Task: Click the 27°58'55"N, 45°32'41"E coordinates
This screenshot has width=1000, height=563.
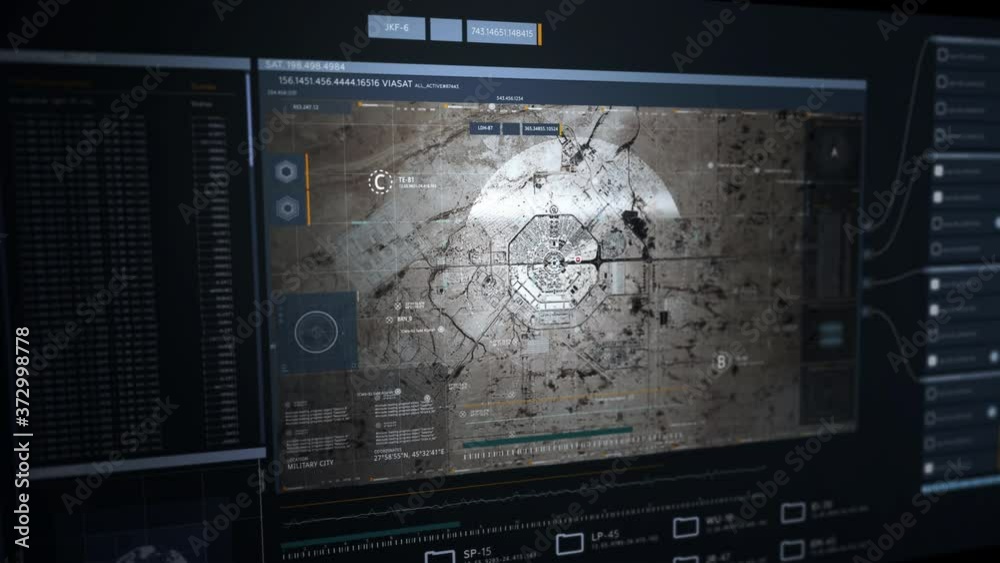Action: pos(409,454)
